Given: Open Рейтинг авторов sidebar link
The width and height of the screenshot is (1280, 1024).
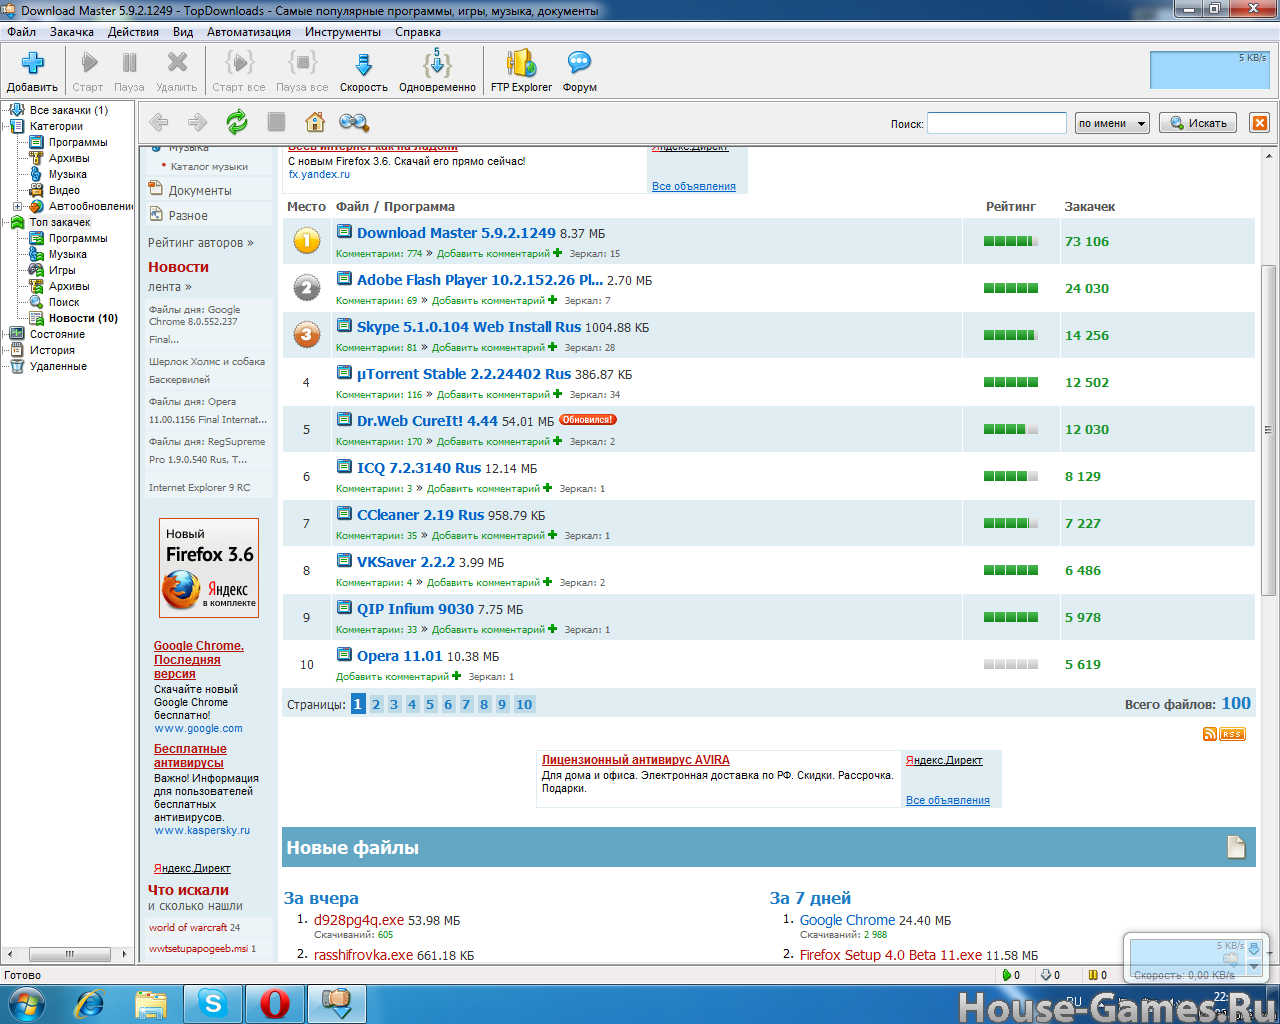Looking at the screenshot, I should click(201, 243).
